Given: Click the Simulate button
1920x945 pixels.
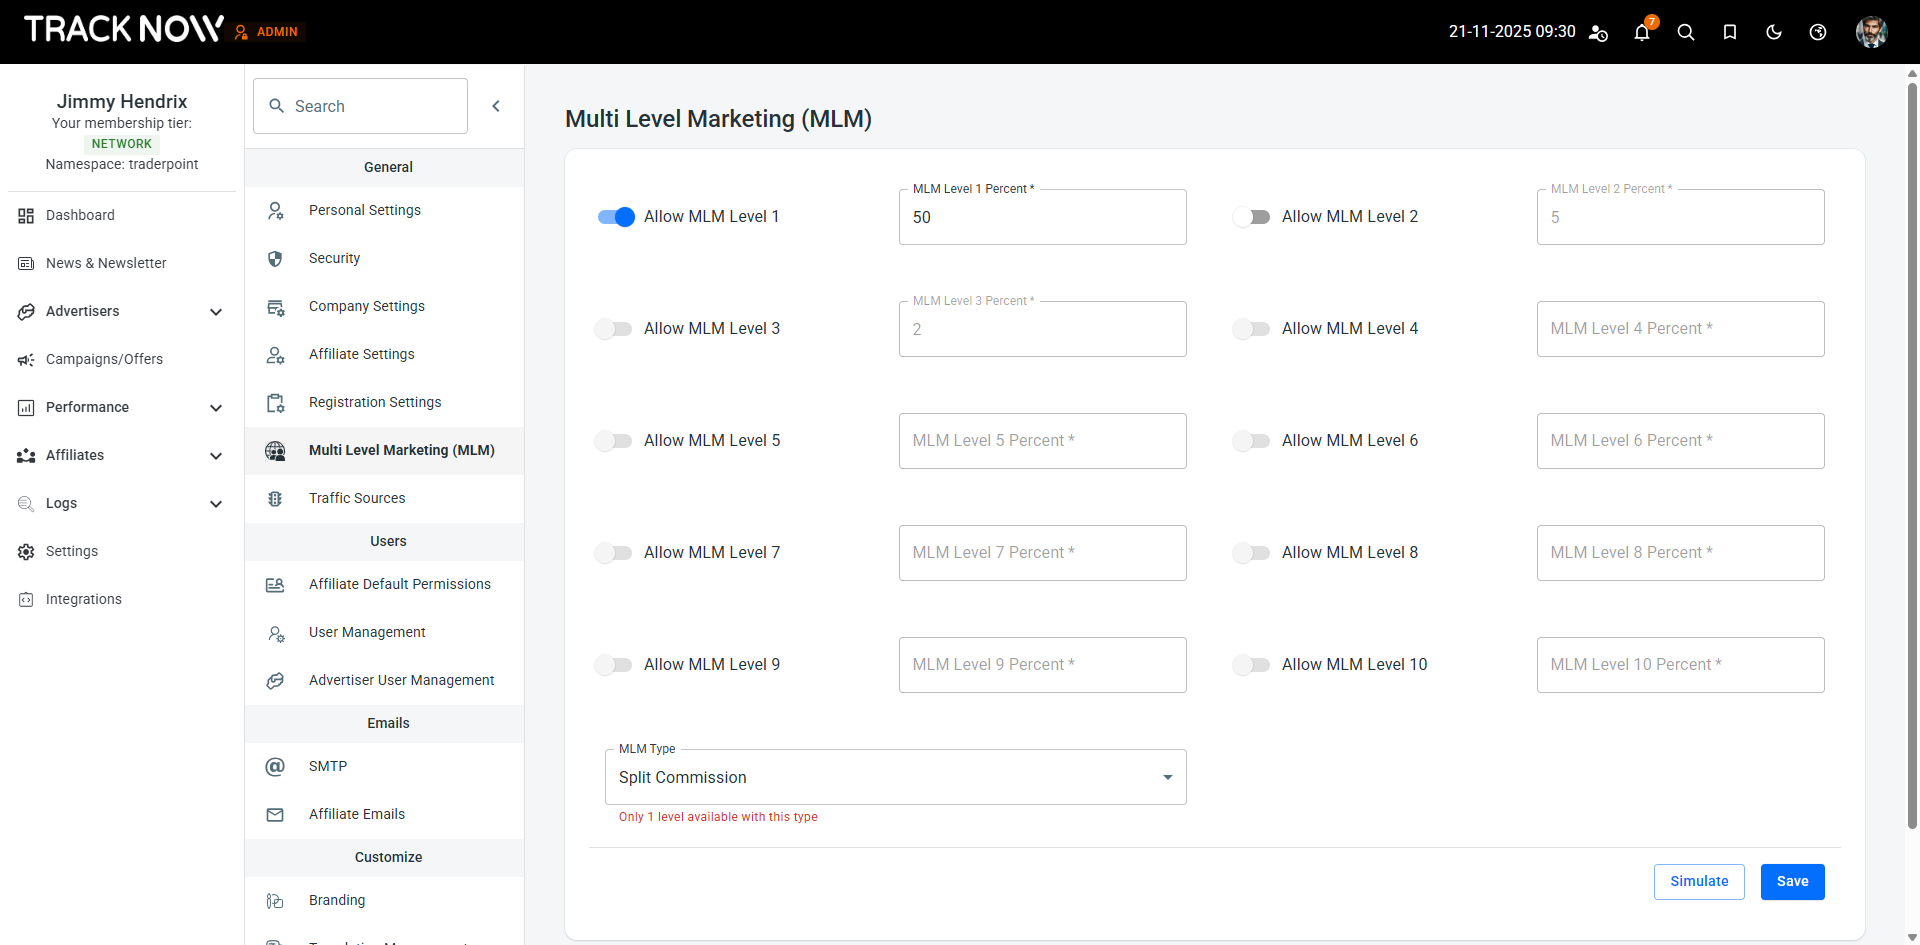Looking at the screenshot, I should click(x=1698, y=881).
